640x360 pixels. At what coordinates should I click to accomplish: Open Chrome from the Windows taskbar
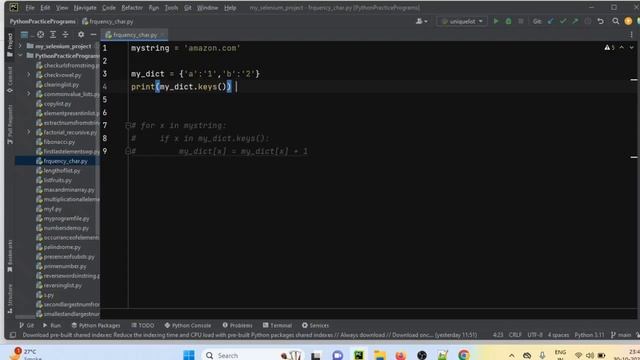point(463,355)
